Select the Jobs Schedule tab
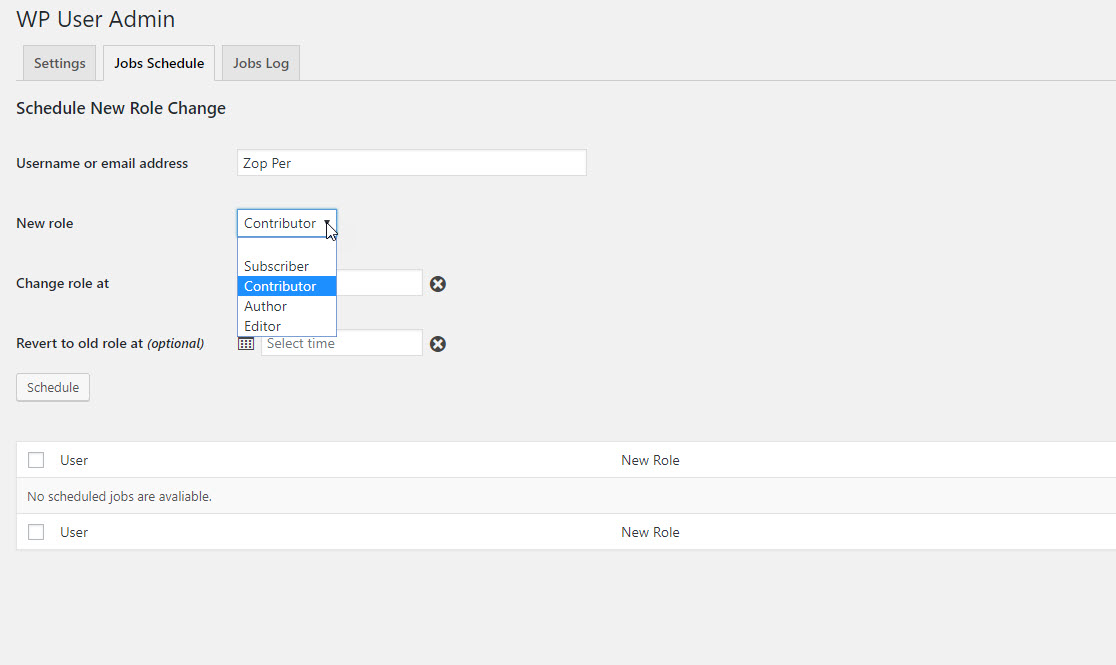Viewport: 1116px width, 665px height. pos(159,63)
